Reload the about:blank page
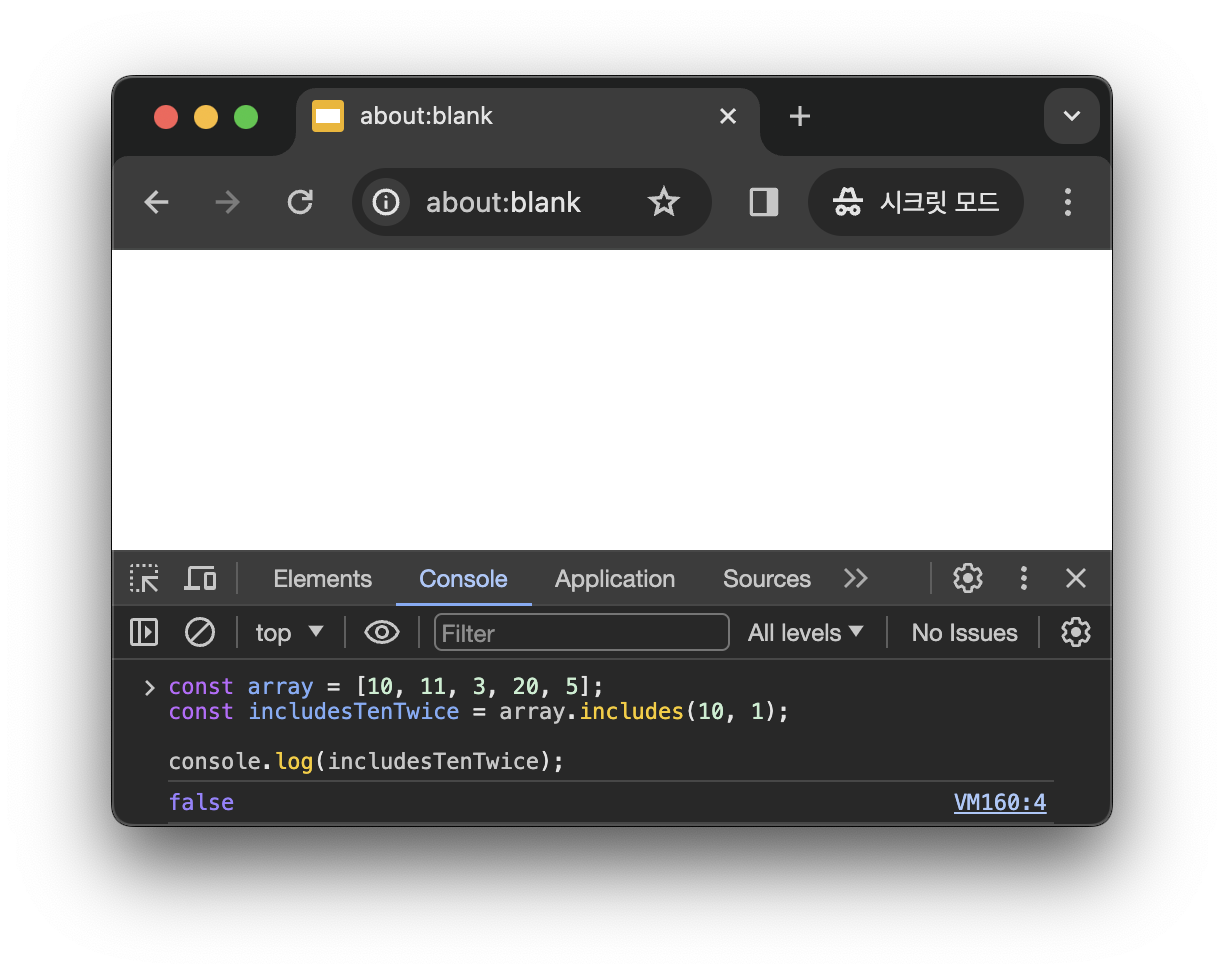The image size is (1224, 974). [300, 202]
